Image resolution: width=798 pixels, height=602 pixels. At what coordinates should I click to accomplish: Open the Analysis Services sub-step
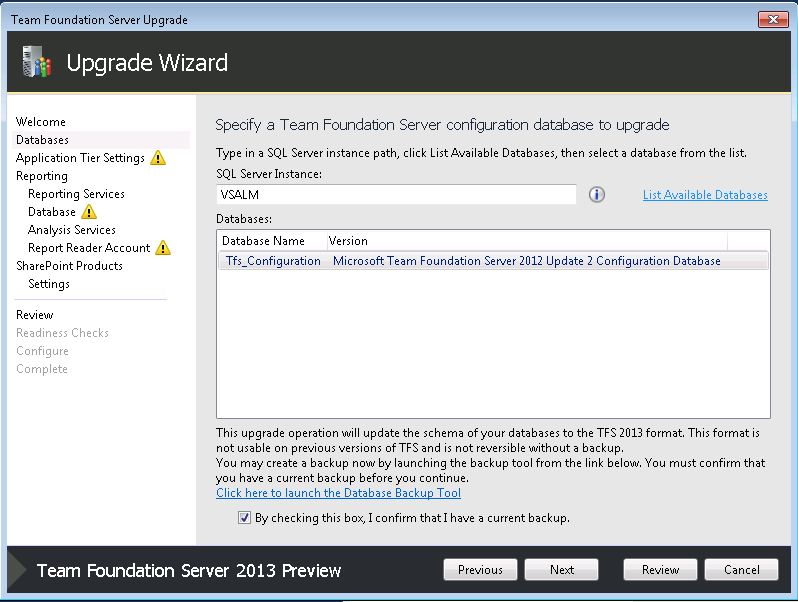point(72,230)
